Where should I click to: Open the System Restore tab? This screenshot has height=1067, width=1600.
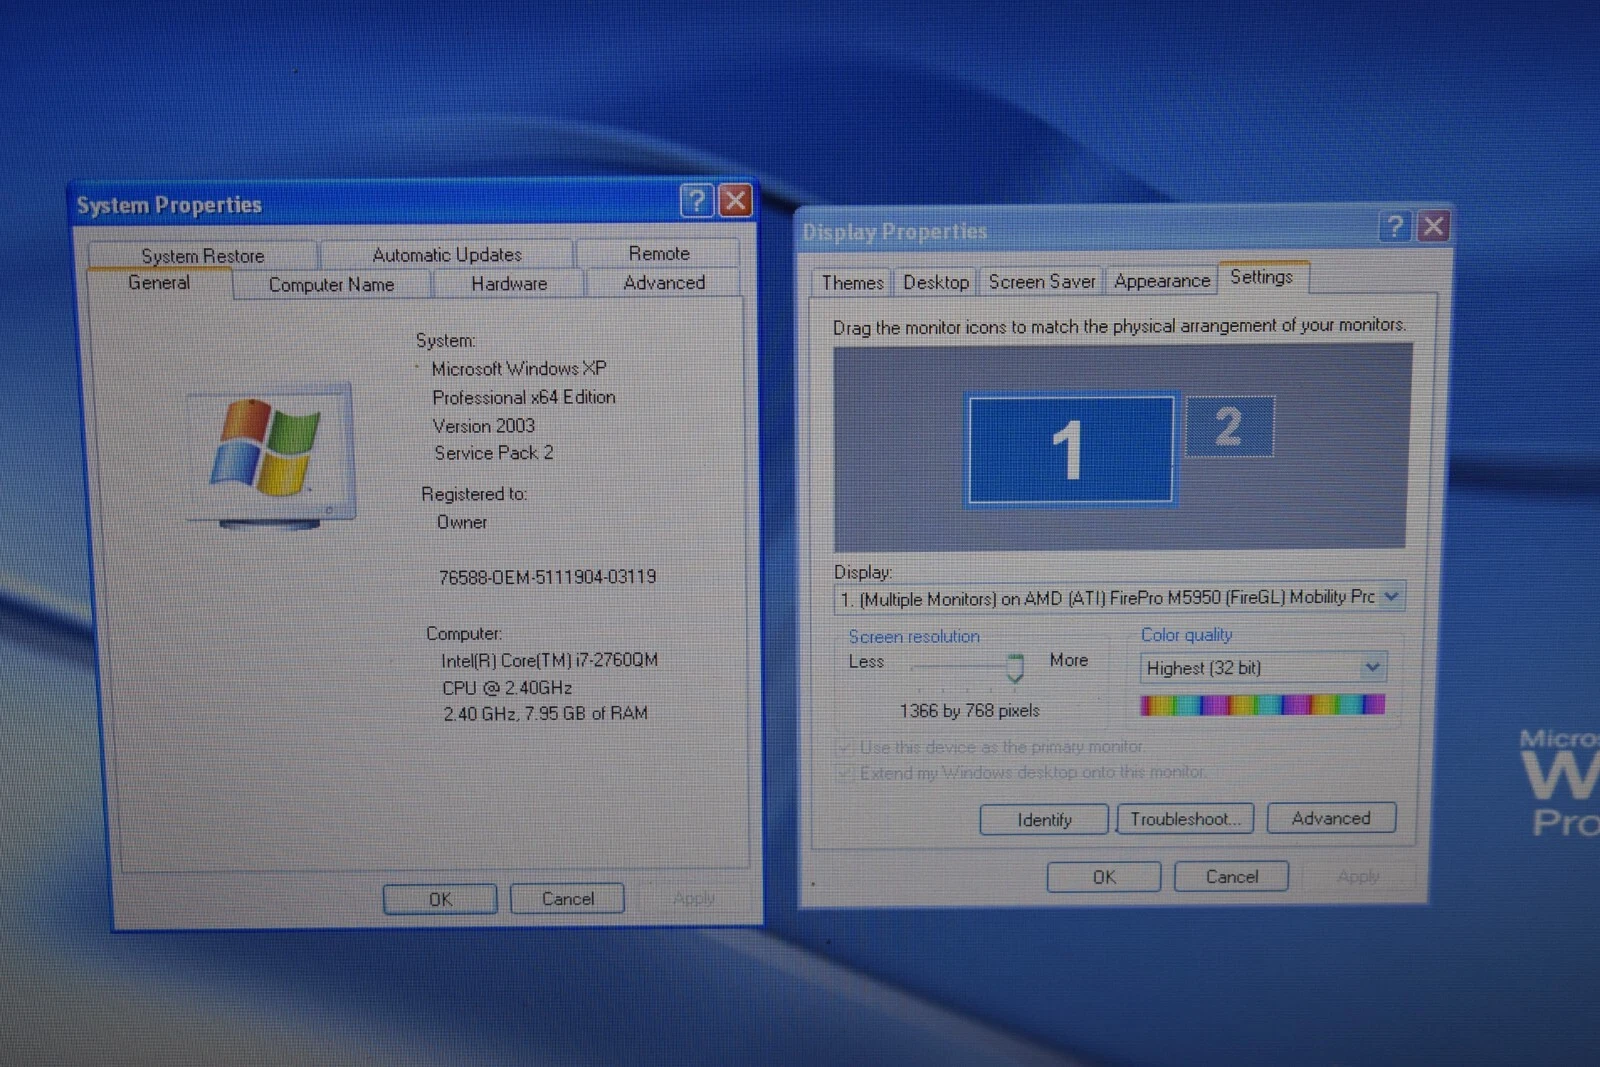click(x=203, y=256)
